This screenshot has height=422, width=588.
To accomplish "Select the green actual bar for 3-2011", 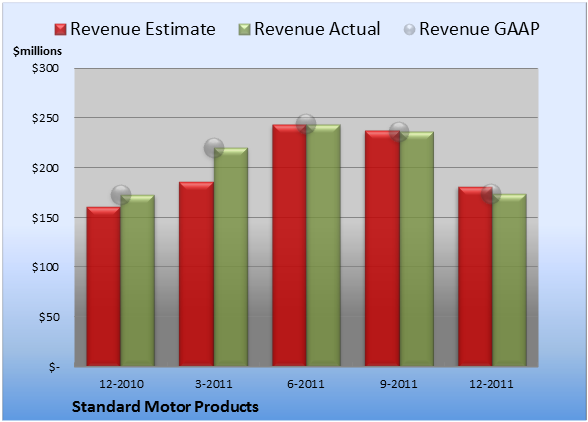I will click(231, 257).
